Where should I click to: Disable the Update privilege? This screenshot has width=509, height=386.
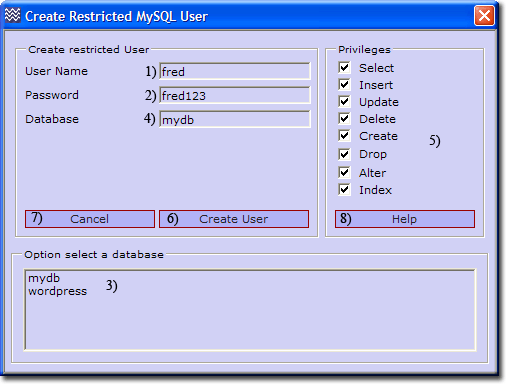pos(344,101)
